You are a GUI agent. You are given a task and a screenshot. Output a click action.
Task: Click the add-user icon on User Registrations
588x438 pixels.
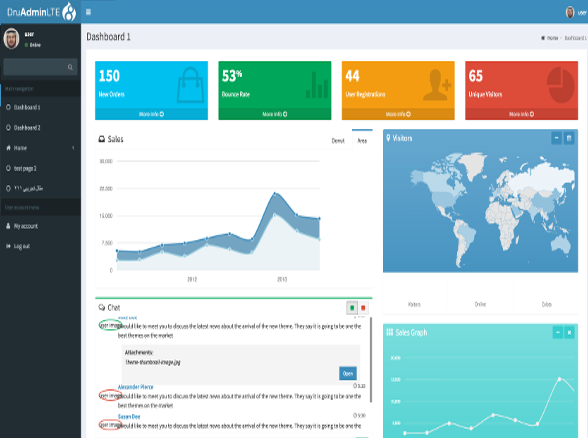point(437,85)
